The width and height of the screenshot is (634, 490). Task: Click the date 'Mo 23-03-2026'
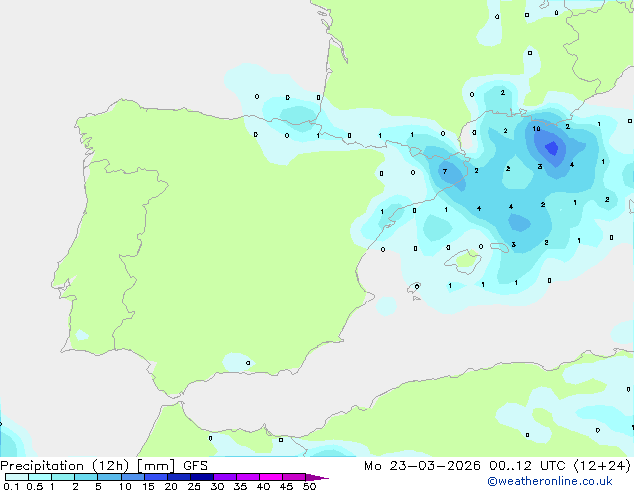tap(422, 466)
